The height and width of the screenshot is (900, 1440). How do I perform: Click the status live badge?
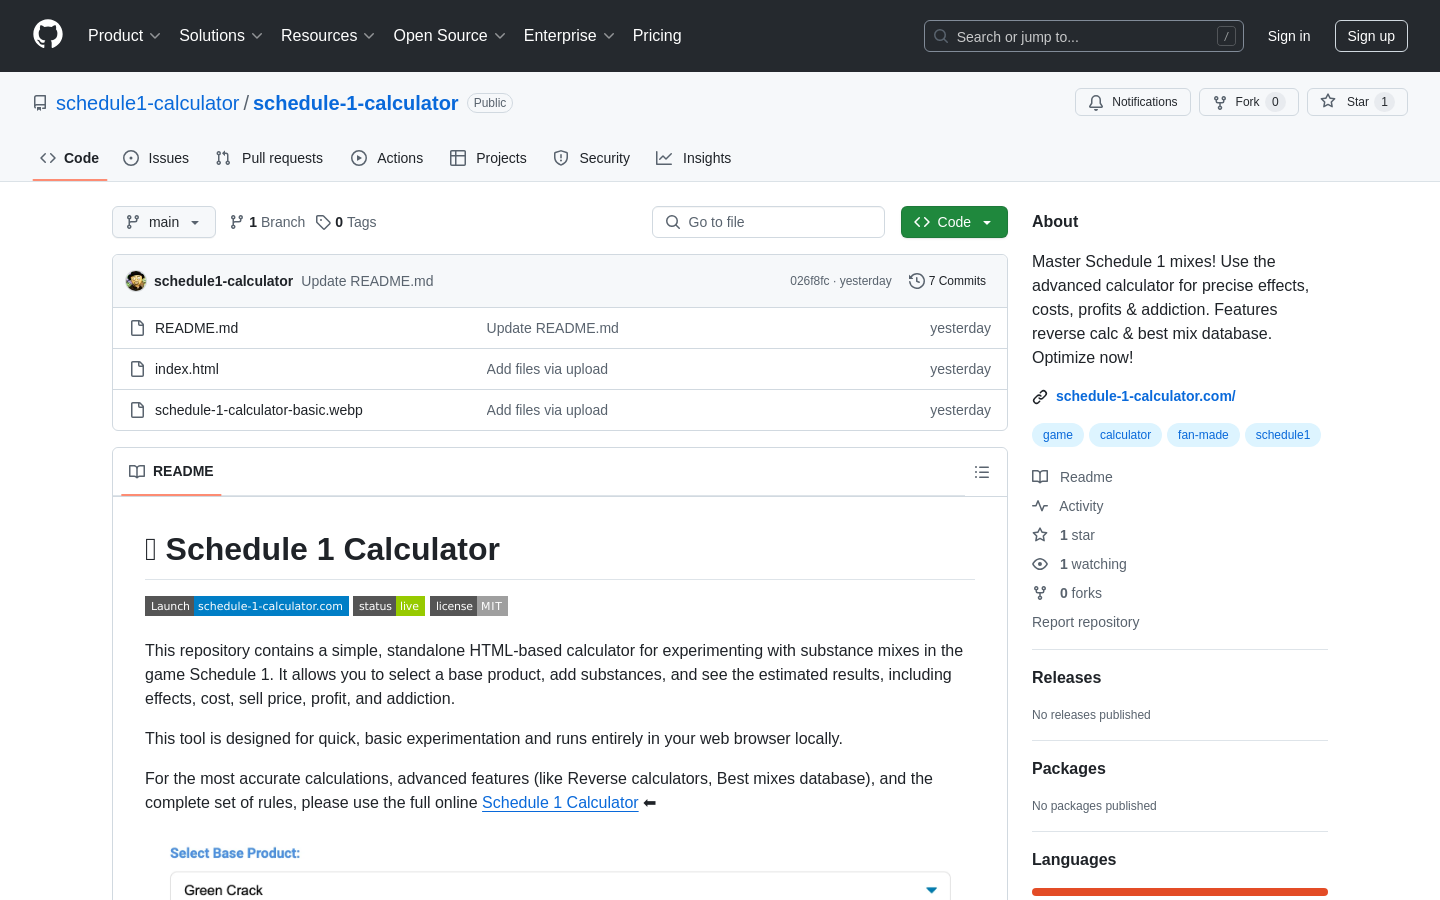pyautogui.click(x=389, y=606)
